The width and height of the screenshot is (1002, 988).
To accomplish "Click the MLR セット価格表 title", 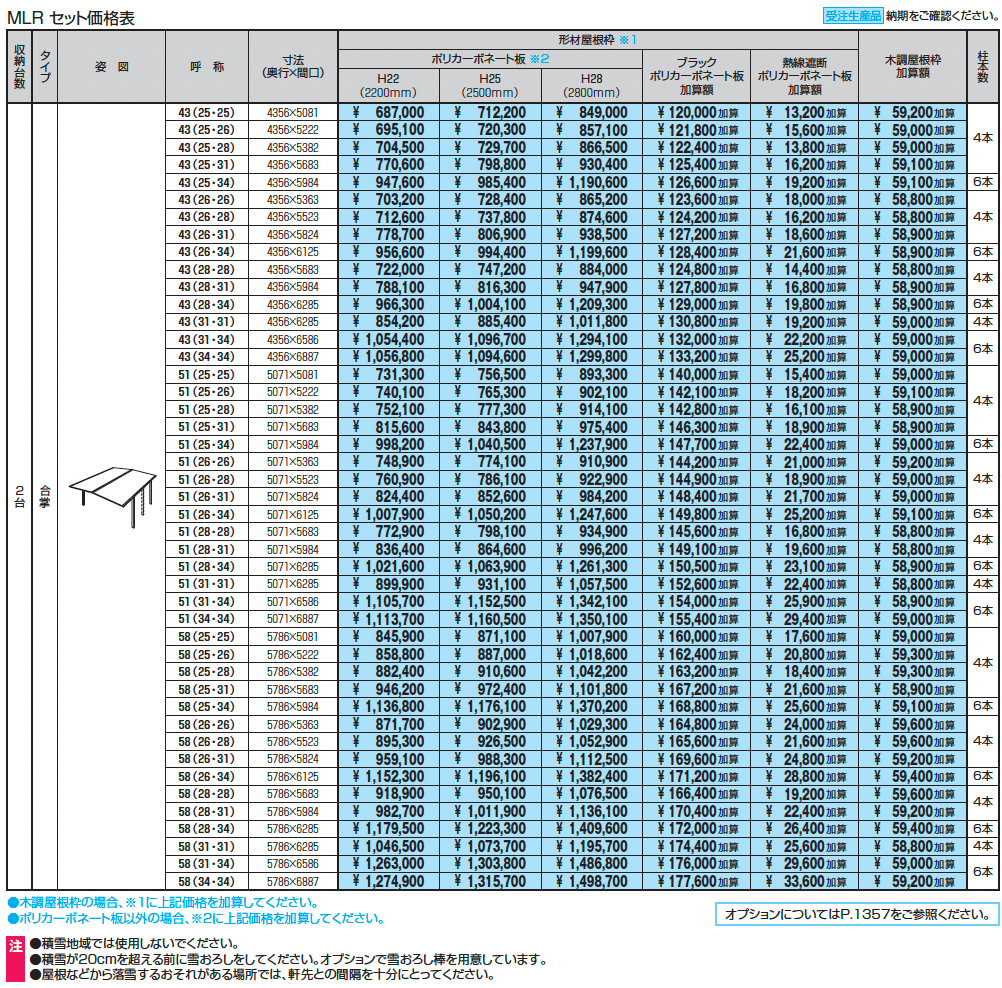I will [x=70, y=17].
